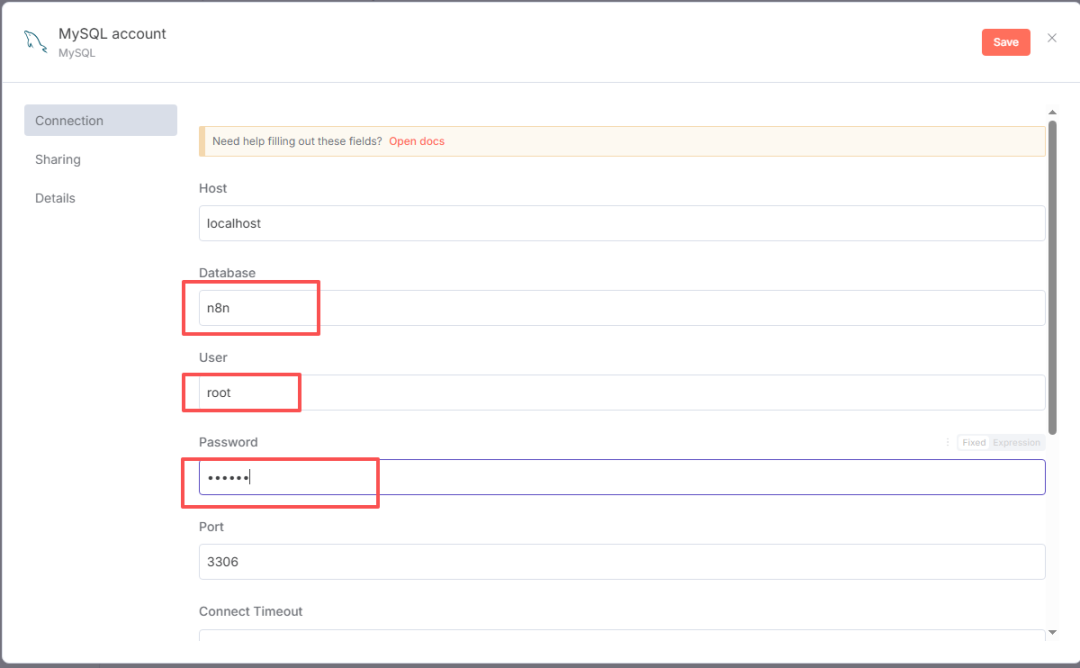This screenshot has width=1080, height=668.
Task: Click the User input field
Action: (622, 393)
